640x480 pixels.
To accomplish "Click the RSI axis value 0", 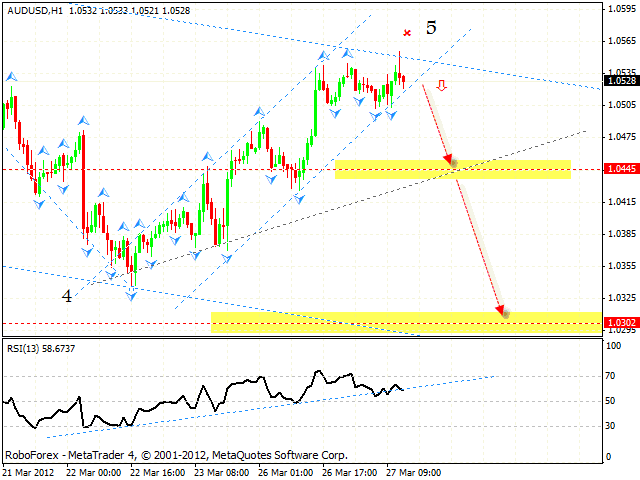I will pos(608,457).
